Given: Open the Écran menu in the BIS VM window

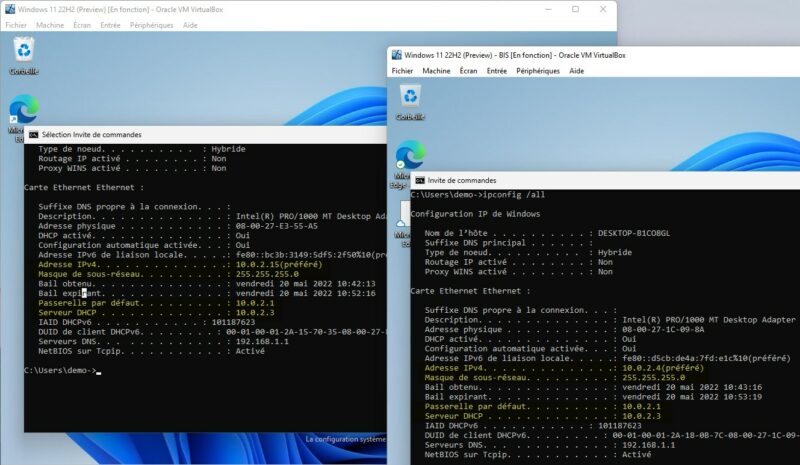Looking at the screenshot, I should [468, 71].
